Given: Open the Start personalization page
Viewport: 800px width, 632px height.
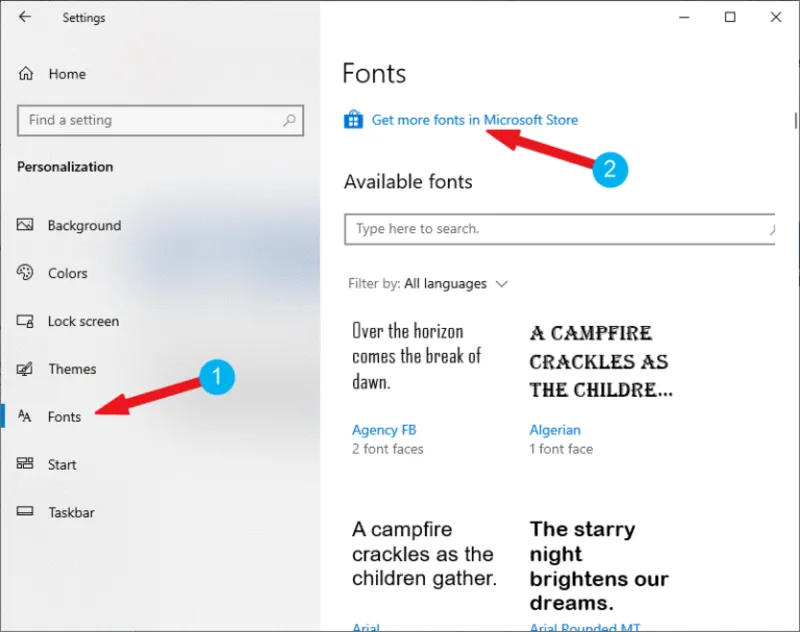Looking at the screenshot, I should (62, 465).
